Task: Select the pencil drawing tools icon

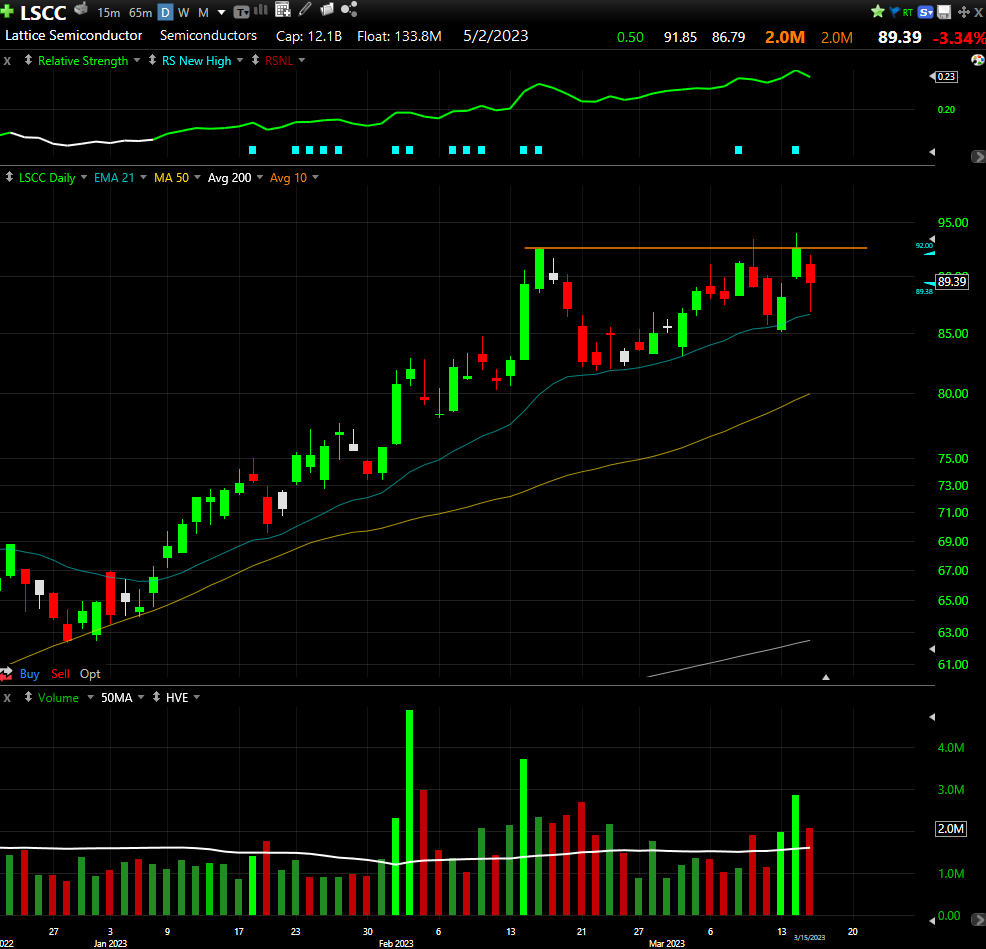Action: pyautogui.click(x=305, y=9)
